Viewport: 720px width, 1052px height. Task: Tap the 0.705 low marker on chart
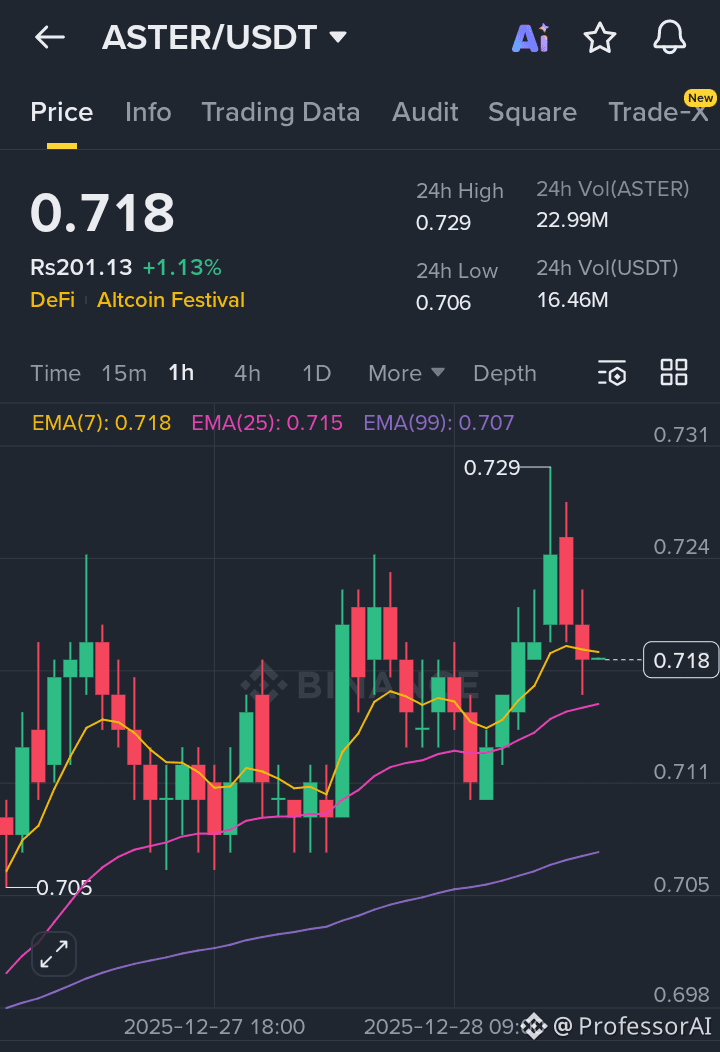tap(64, 888)
